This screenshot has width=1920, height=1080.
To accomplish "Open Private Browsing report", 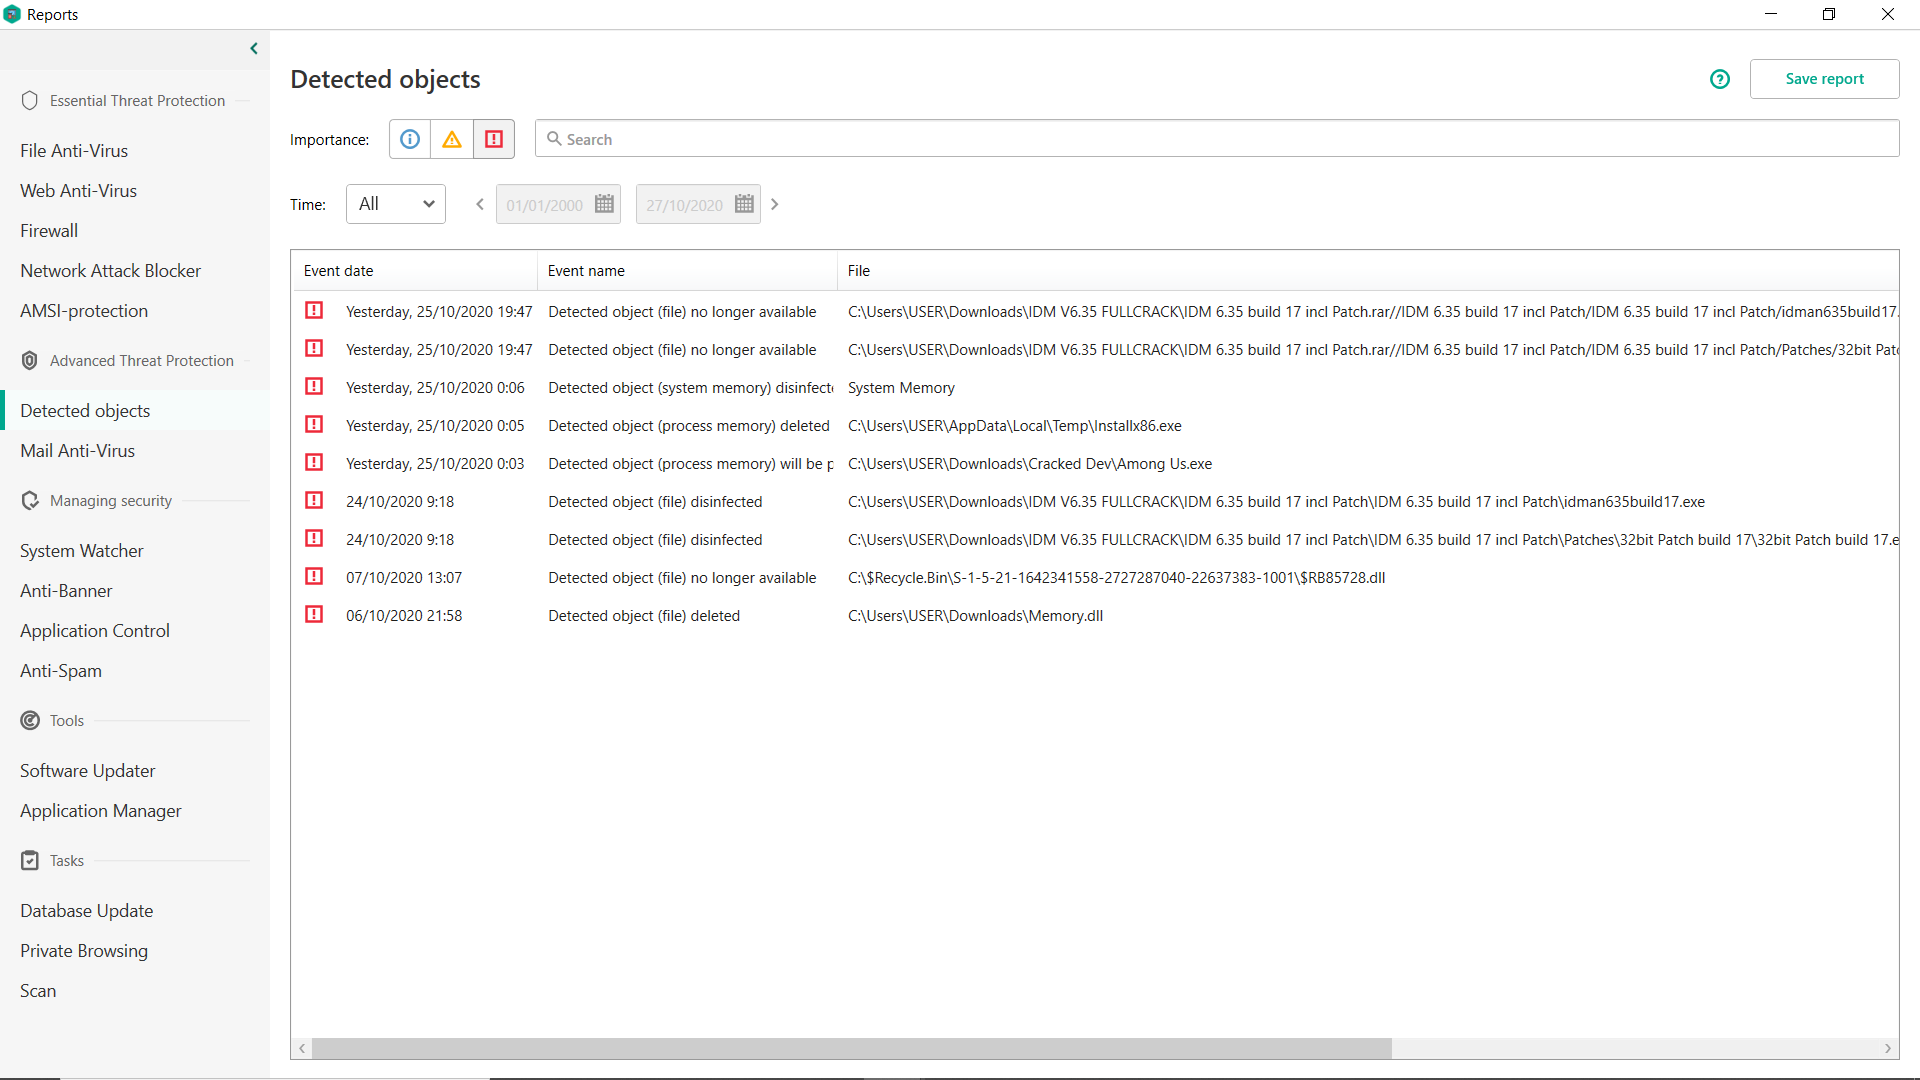I will pos(84,951).
